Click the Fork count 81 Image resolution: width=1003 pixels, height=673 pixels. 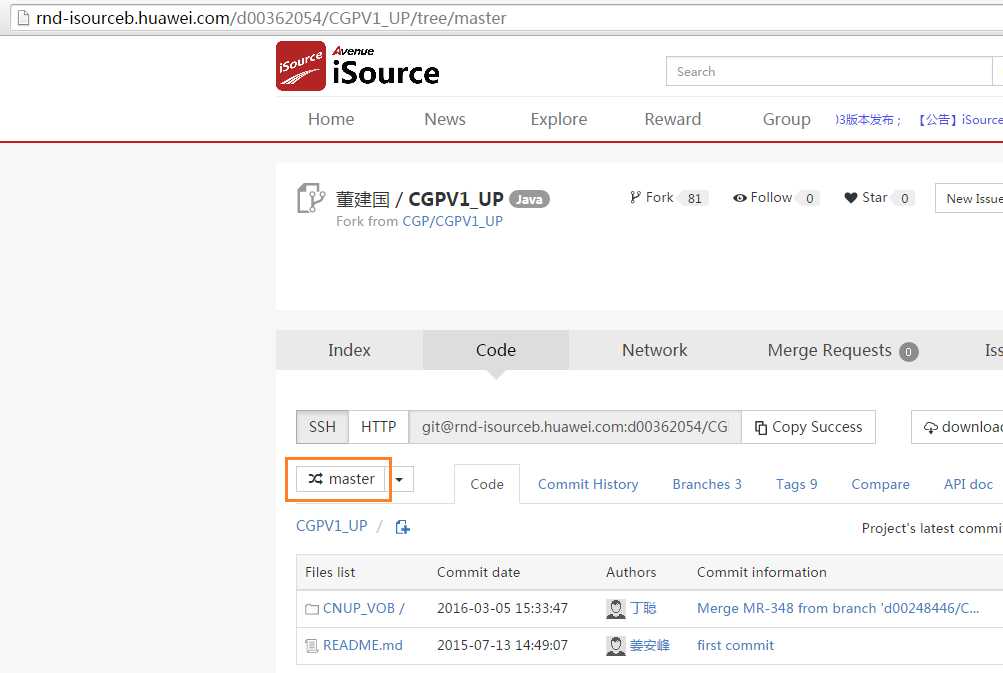(695, 198)
